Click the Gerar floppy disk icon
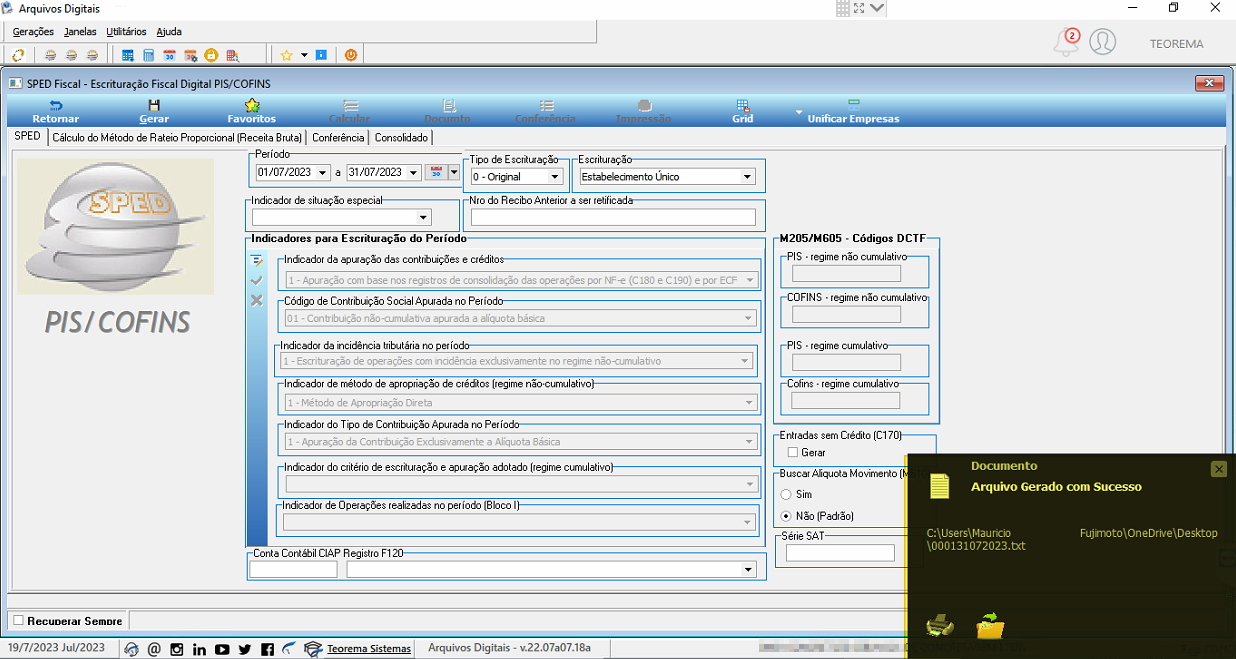 (x=153, y=105)
